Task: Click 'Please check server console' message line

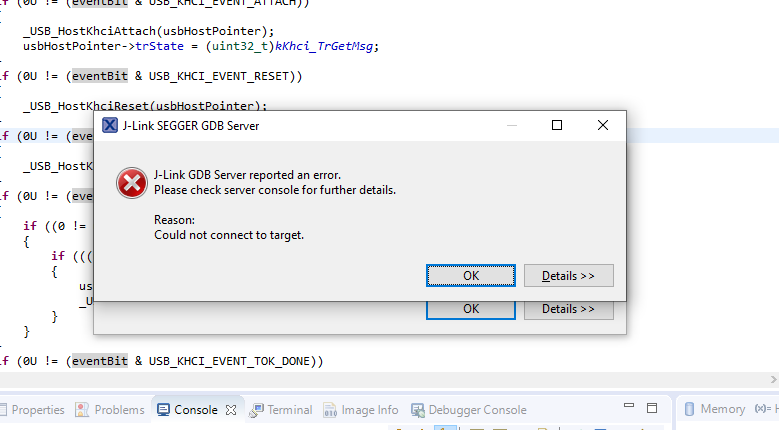Action: [275, 190]
